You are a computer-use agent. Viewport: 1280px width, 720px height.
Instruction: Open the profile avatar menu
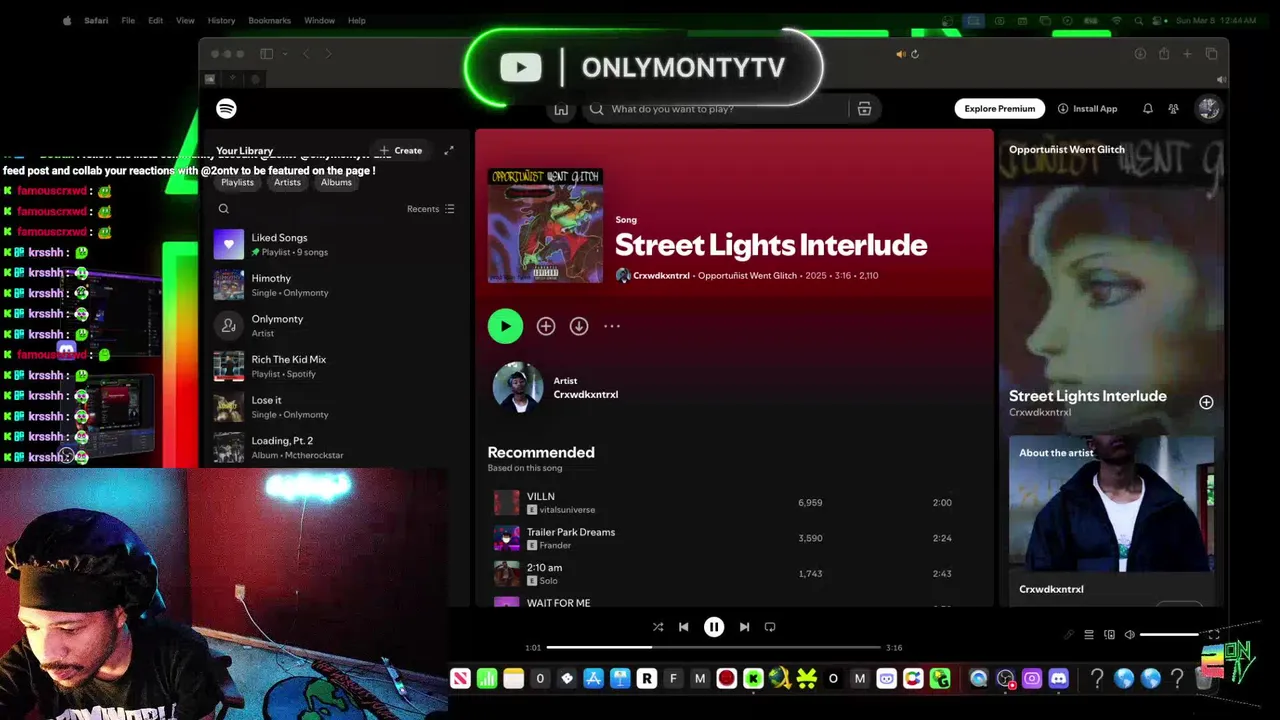(1208, 108)
